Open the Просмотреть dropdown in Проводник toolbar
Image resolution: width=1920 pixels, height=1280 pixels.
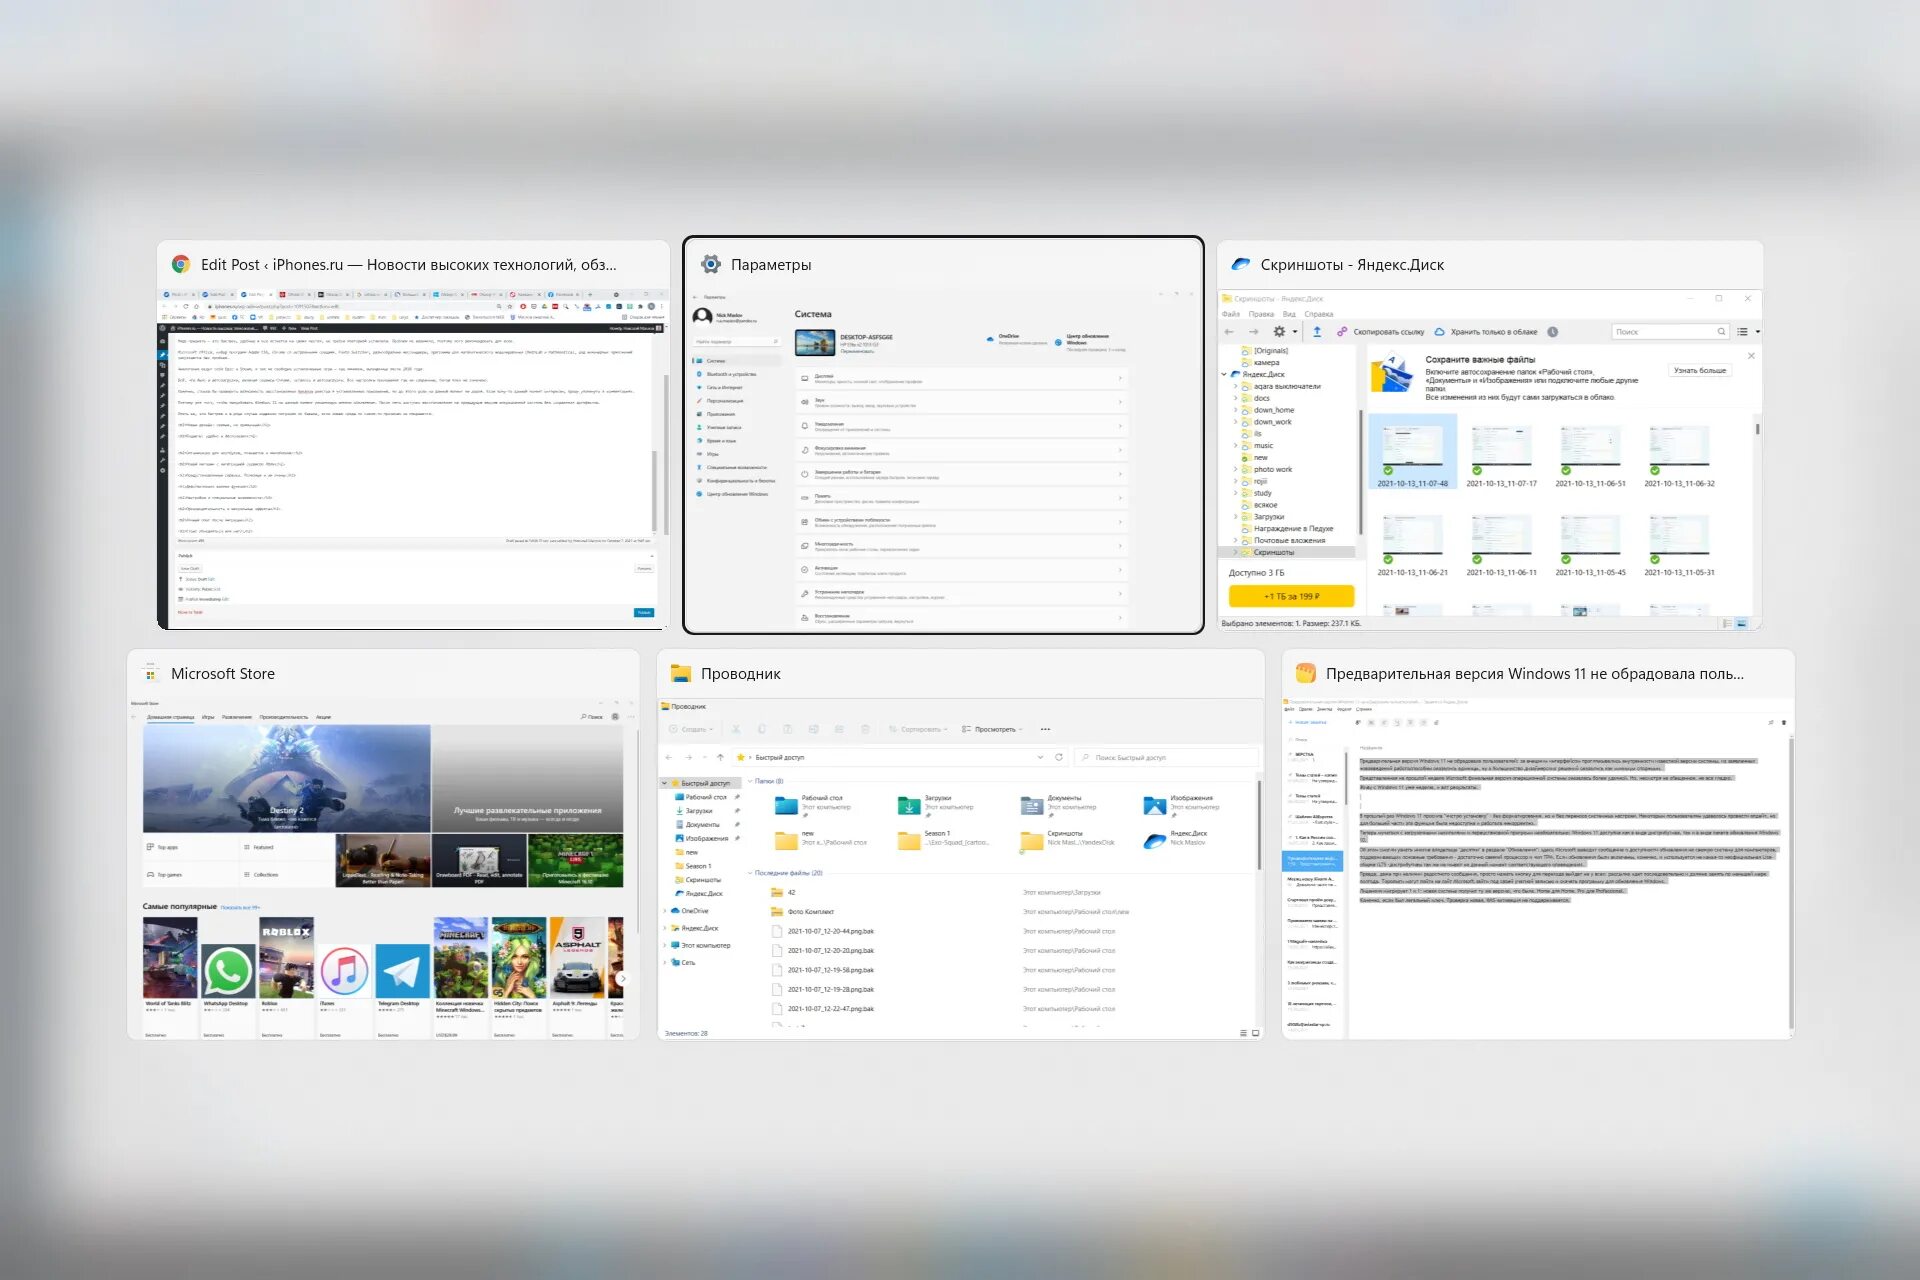(x=992, y=729)
